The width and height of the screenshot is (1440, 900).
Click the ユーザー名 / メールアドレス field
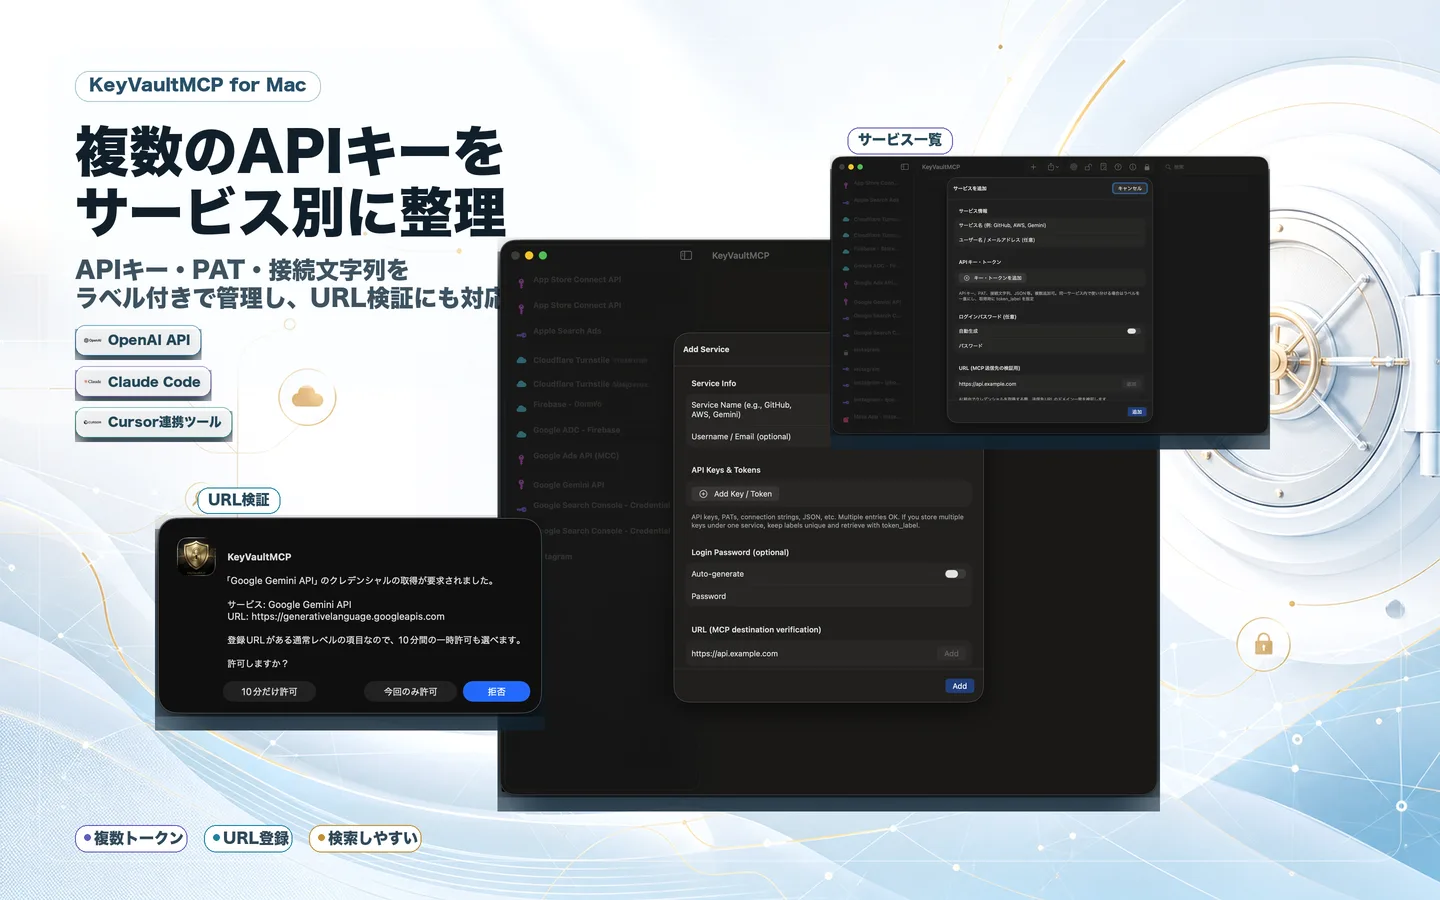pos(1049,240)
